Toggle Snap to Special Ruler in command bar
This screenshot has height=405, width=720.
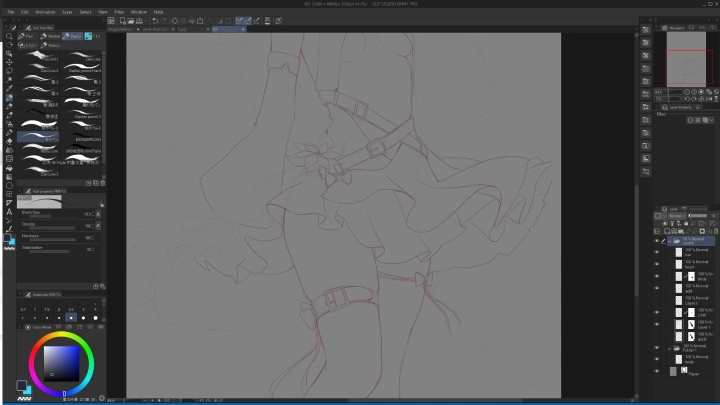(x=248, y=21)
